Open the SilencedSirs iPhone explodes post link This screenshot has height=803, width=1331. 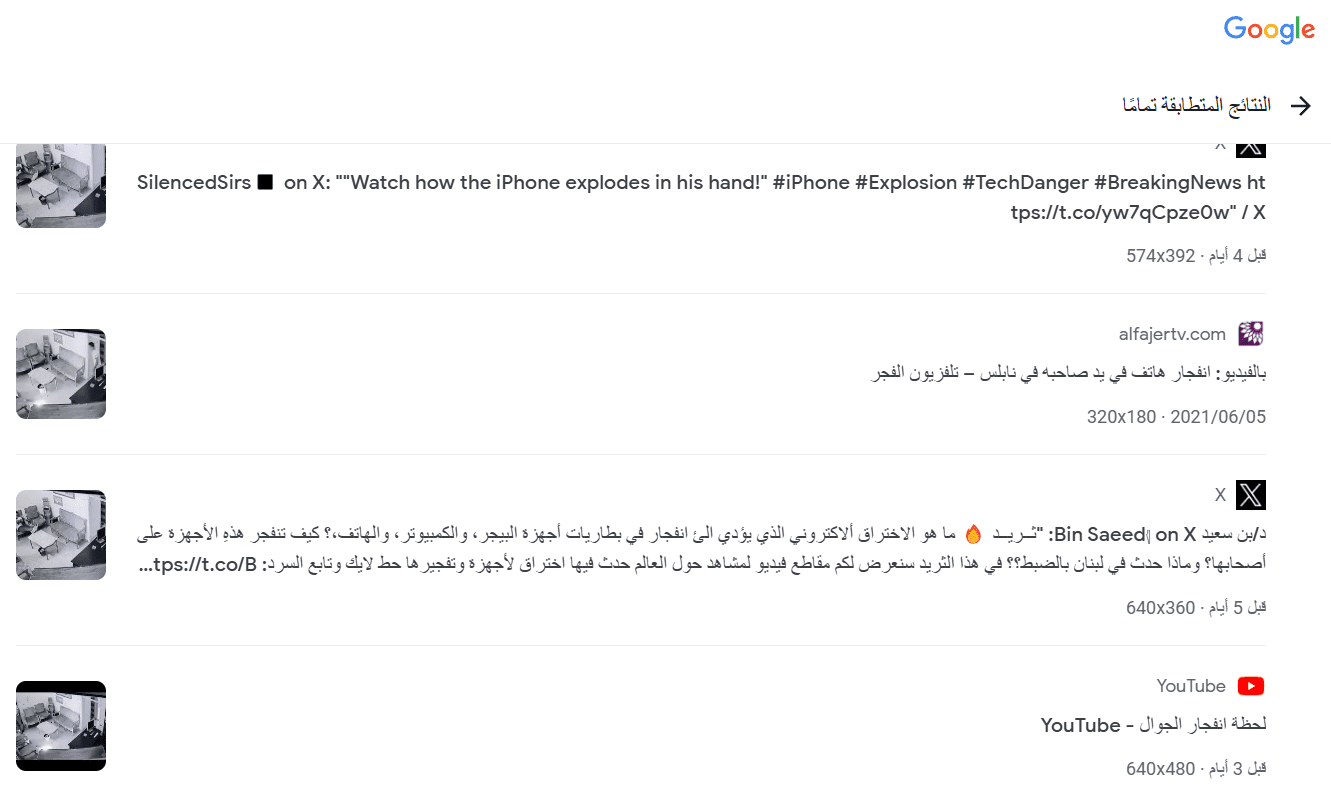701,198
